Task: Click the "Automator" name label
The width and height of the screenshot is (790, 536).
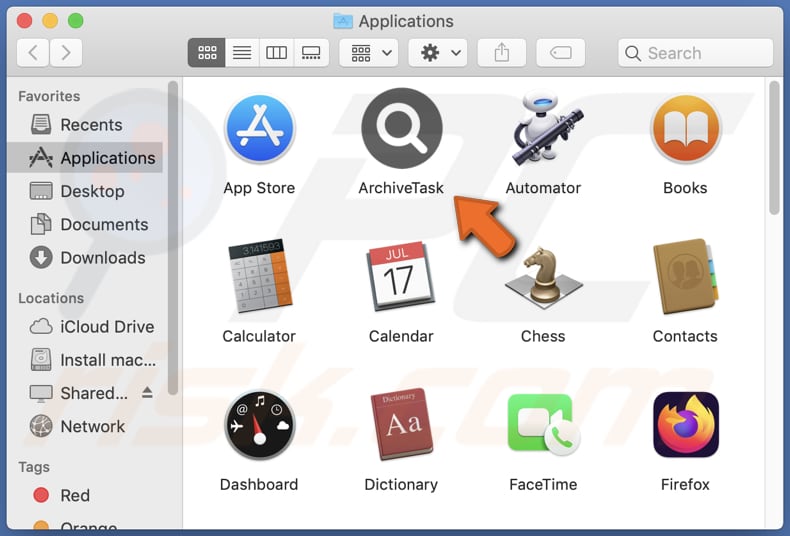Action: point(543,188)
